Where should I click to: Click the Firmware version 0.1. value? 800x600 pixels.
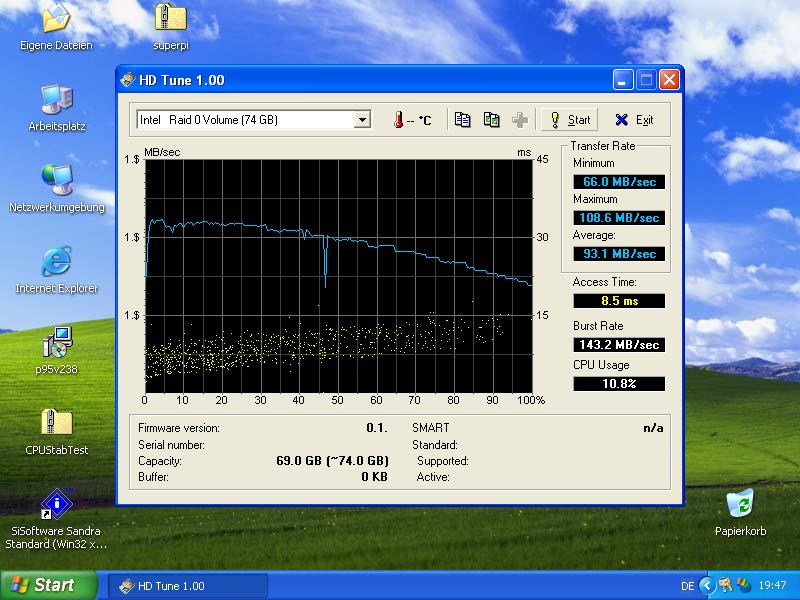[x=377, y=428]
